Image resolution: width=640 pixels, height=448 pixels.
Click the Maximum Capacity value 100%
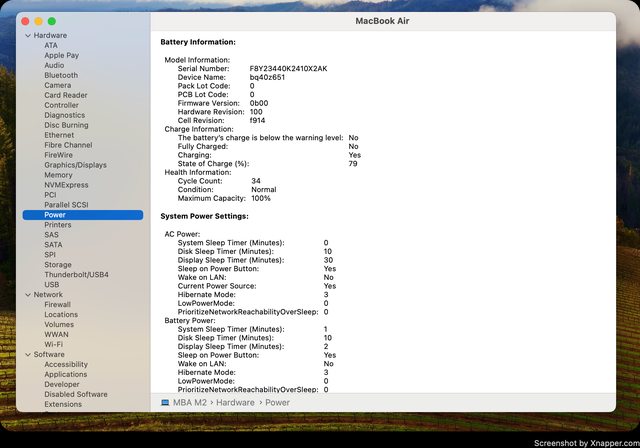[261, 198]
